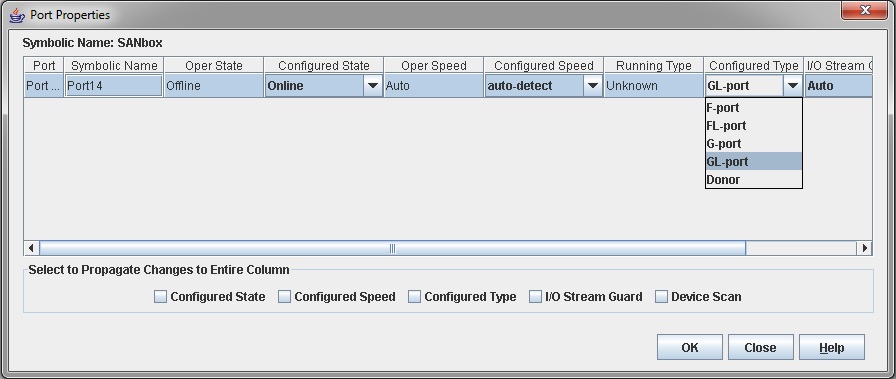Open Help for port properties
This screenshot has height=379, width=896.
coord(831,348)
